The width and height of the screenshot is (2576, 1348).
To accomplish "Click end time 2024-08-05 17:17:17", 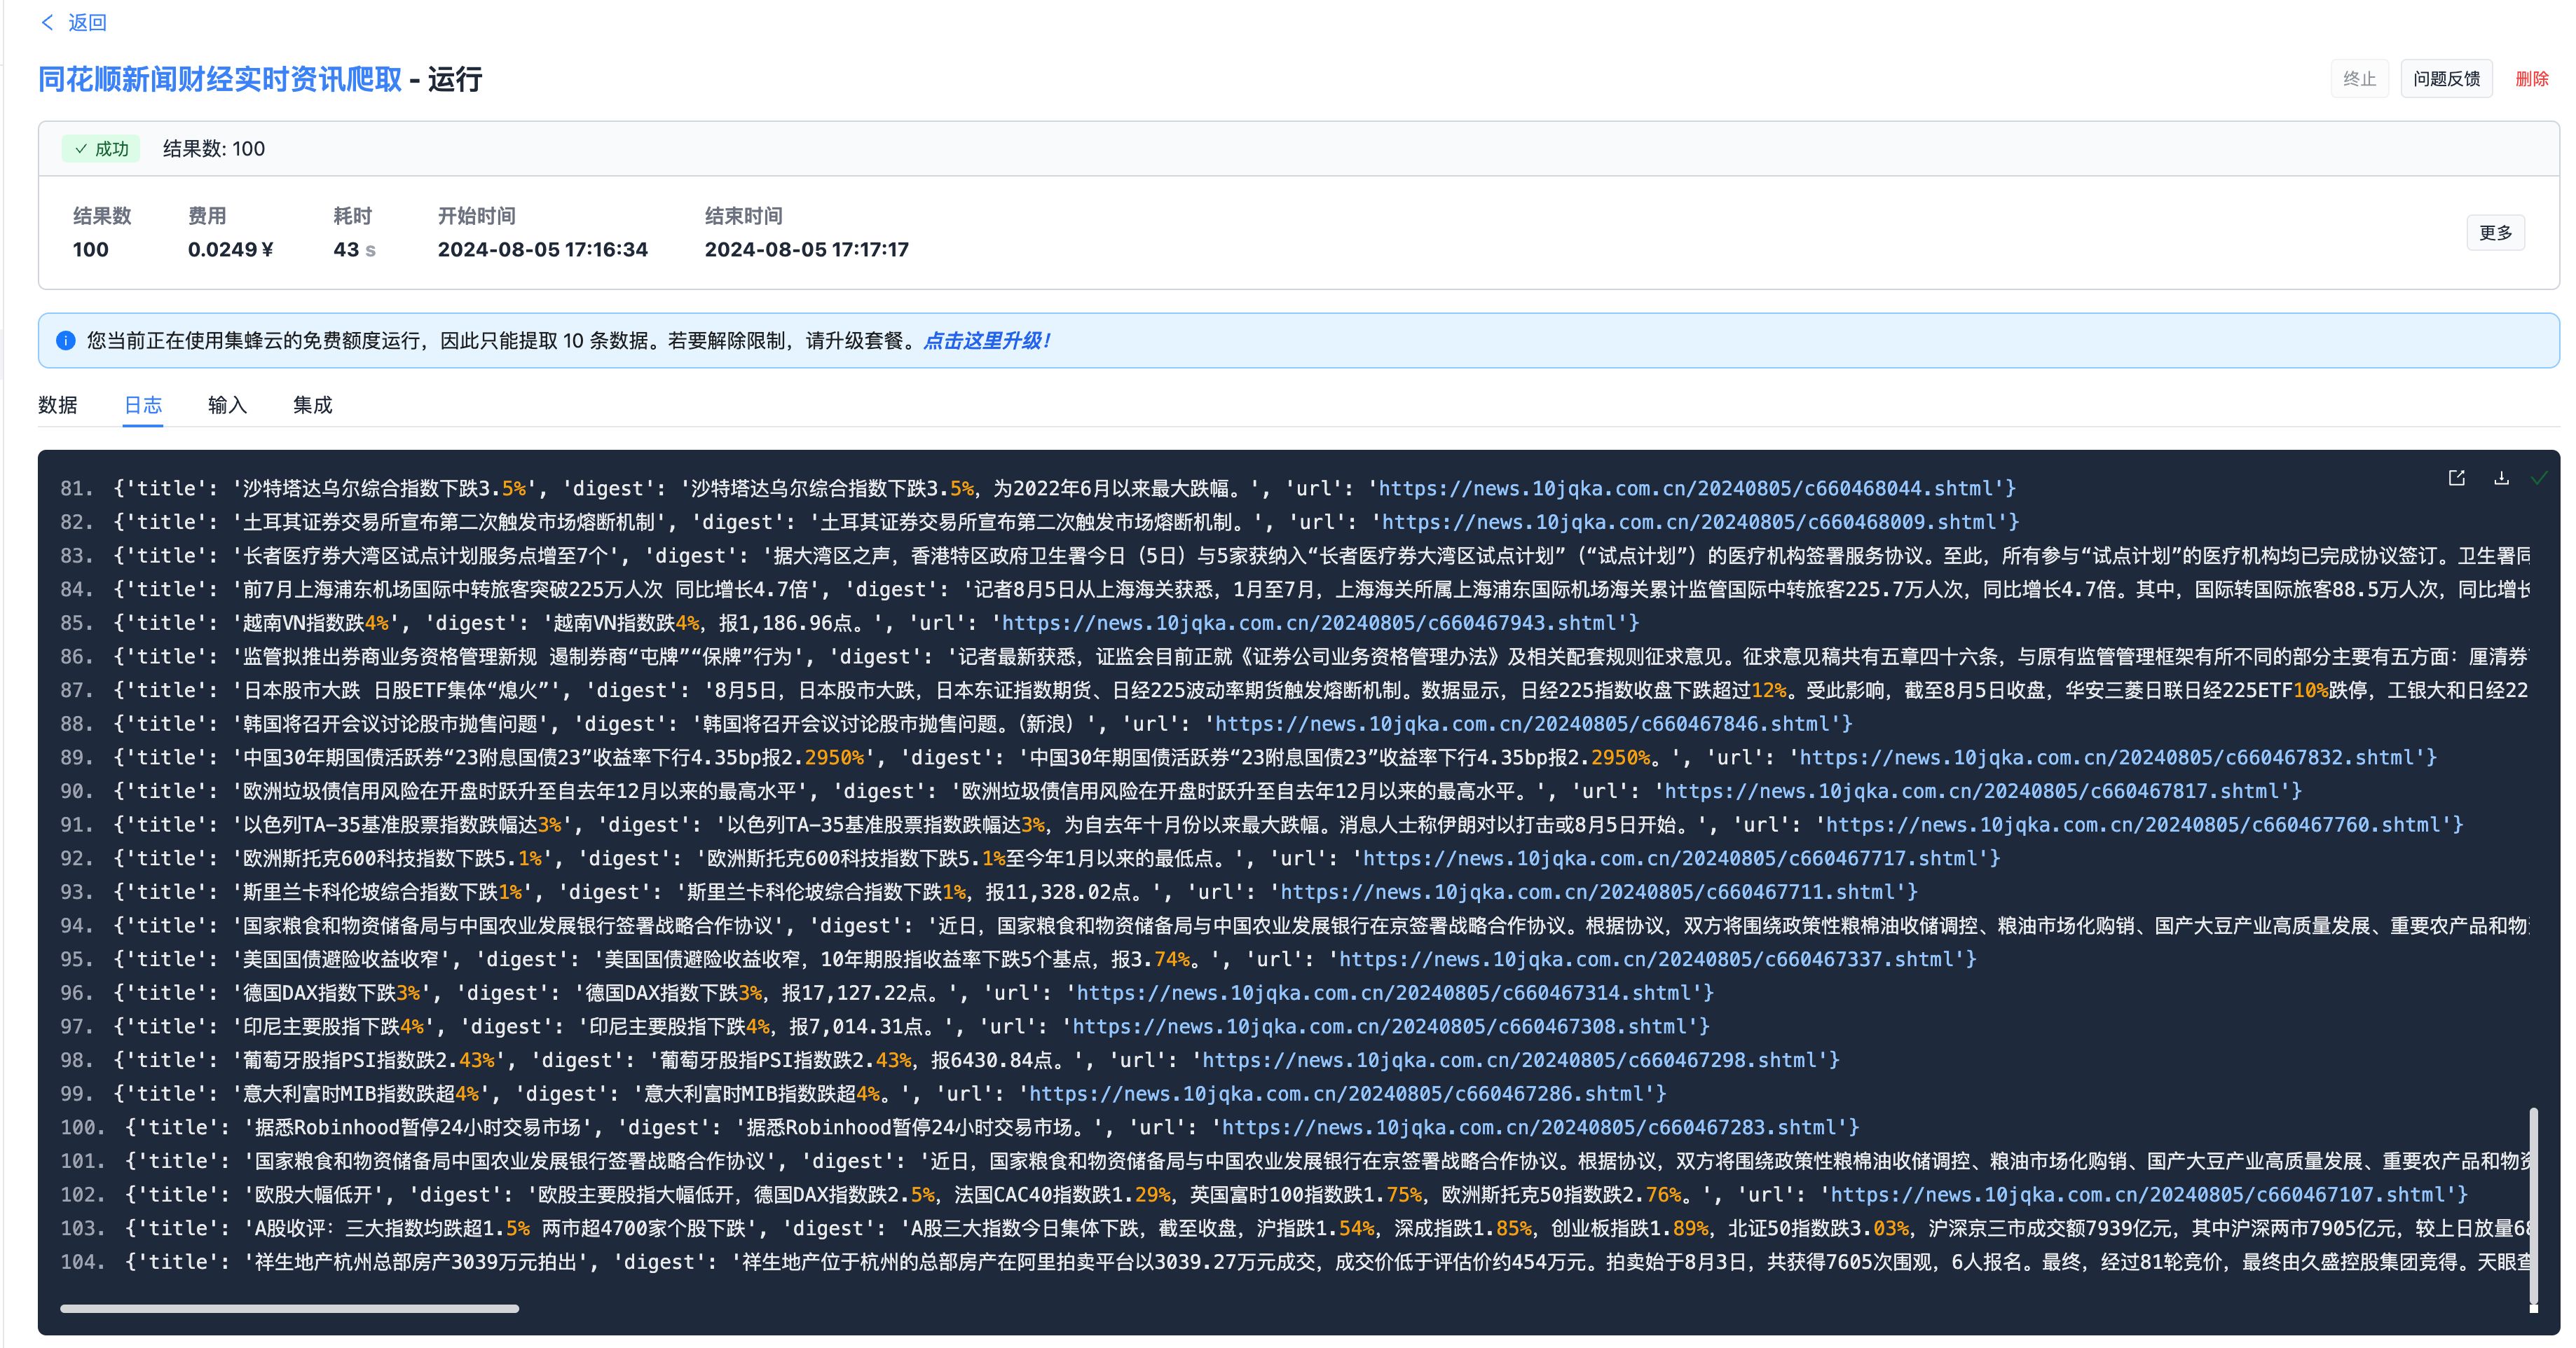I will click(807, 249).
